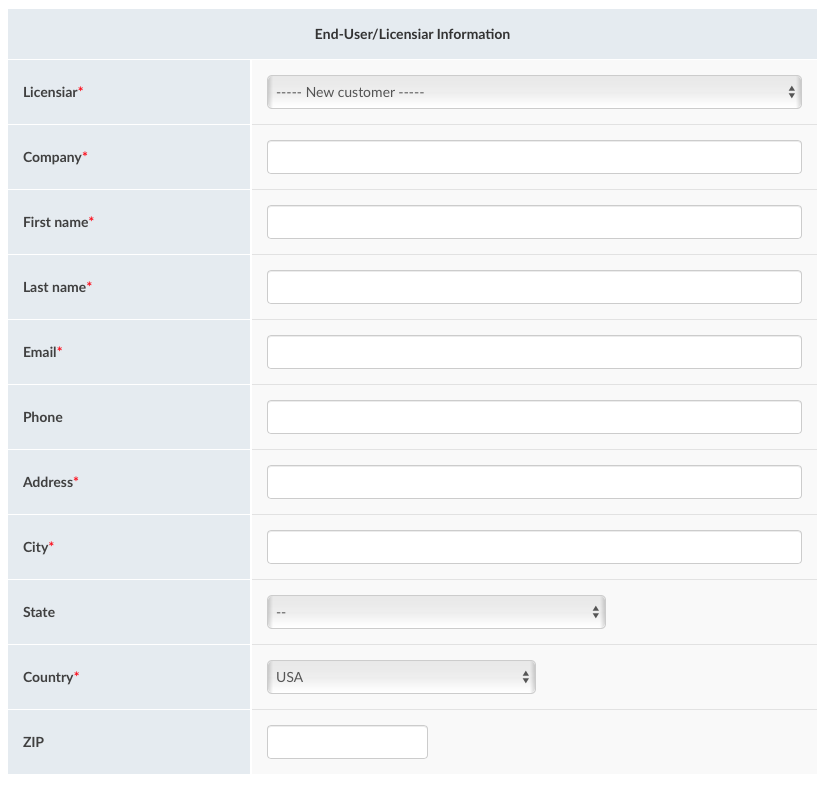Select the Last name input field
Image resolution: width=824 pixels, height=785 pixels.
(534, 287)
